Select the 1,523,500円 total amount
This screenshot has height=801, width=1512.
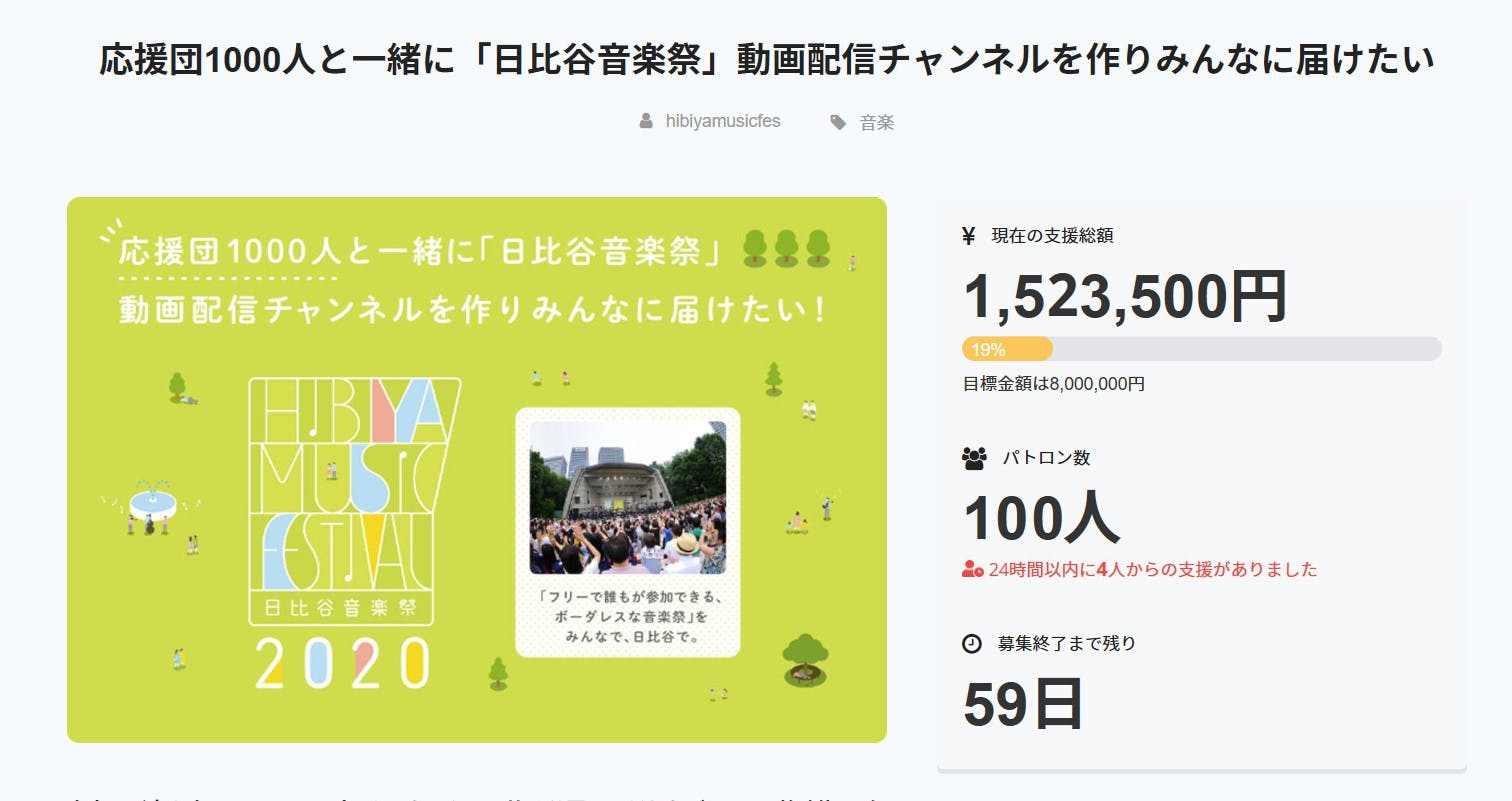[x=1124, y=296]
